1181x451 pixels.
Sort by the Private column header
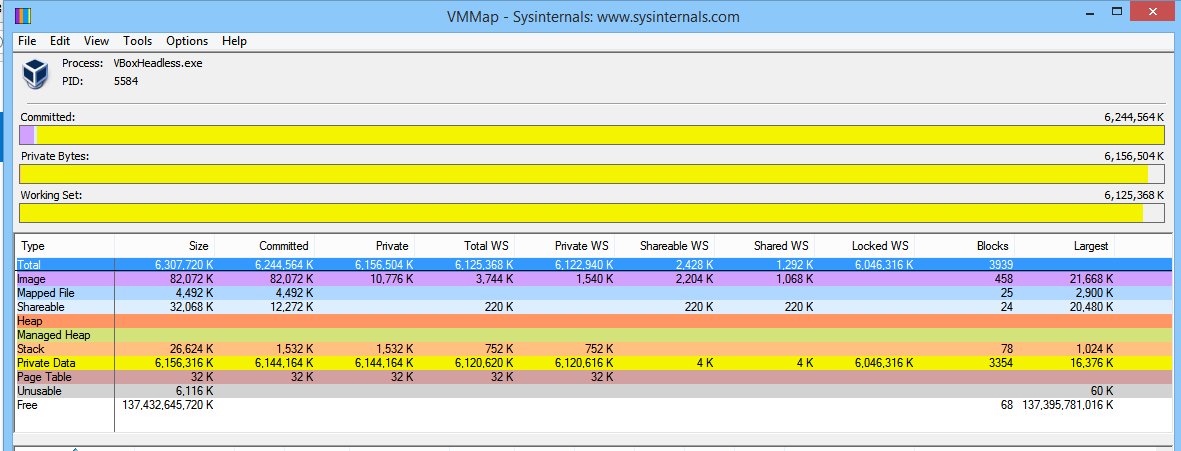365,245
